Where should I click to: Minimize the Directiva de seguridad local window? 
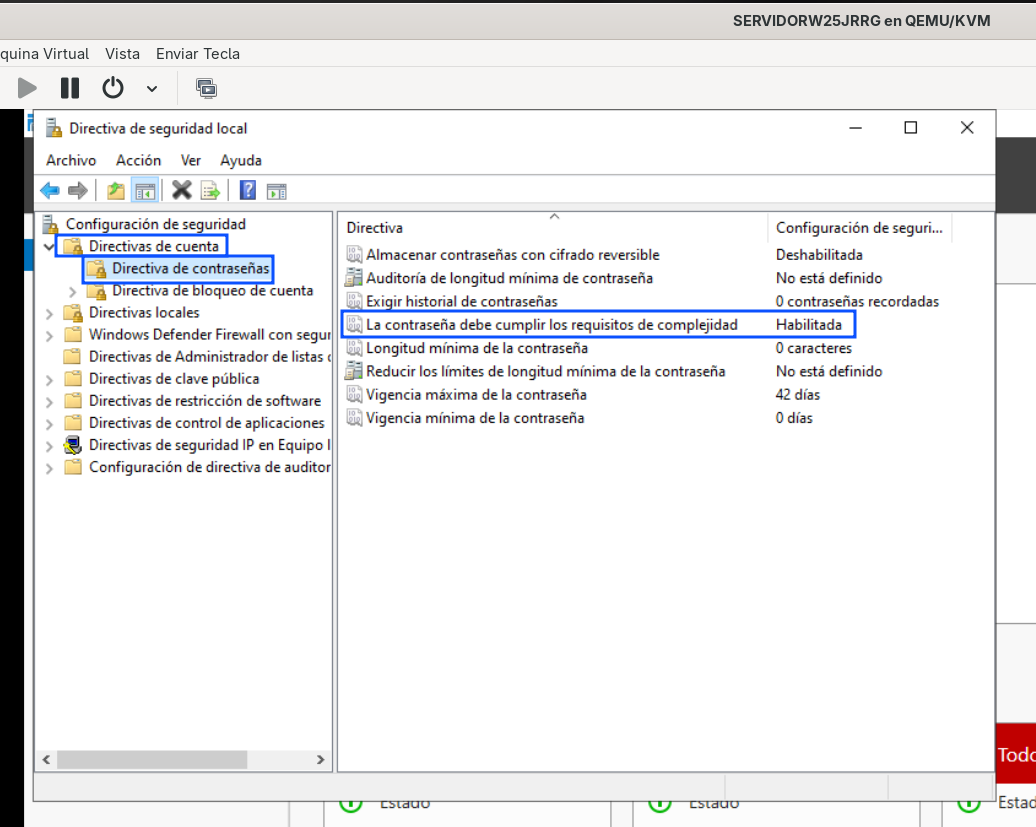click(x=856, y=127)
